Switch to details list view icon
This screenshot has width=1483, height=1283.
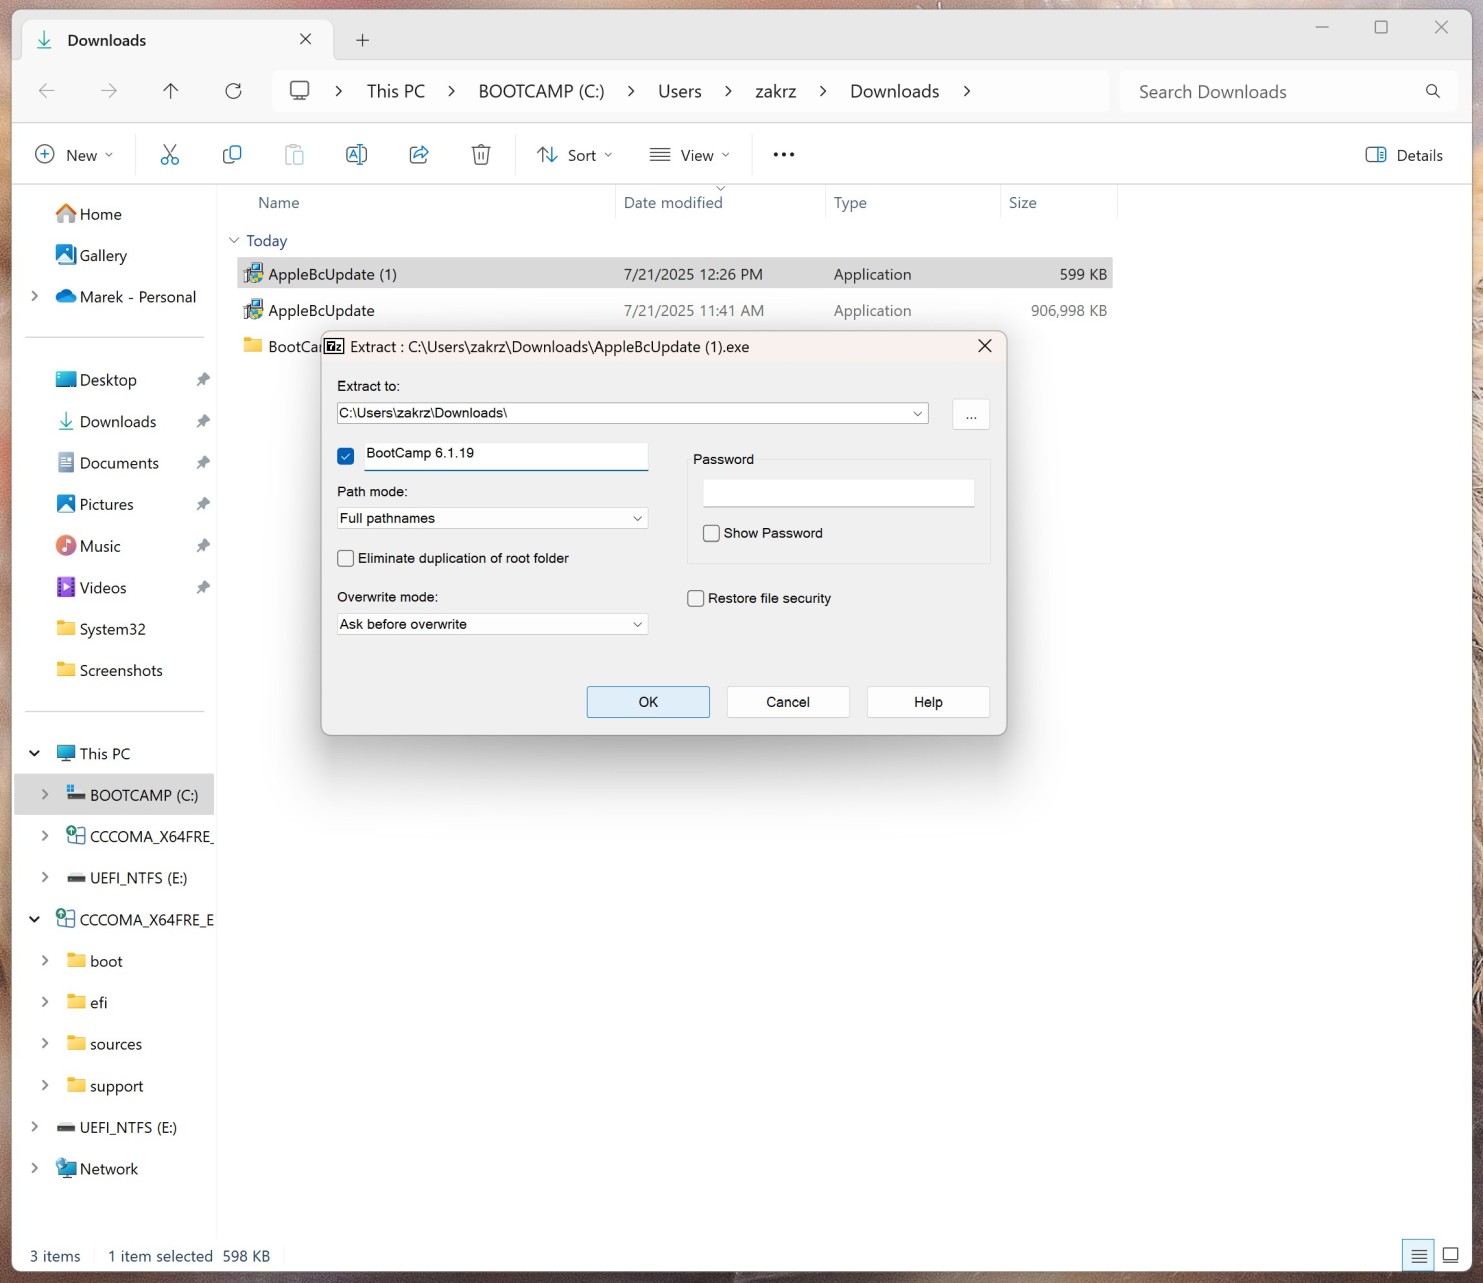coord(1419,1256)
